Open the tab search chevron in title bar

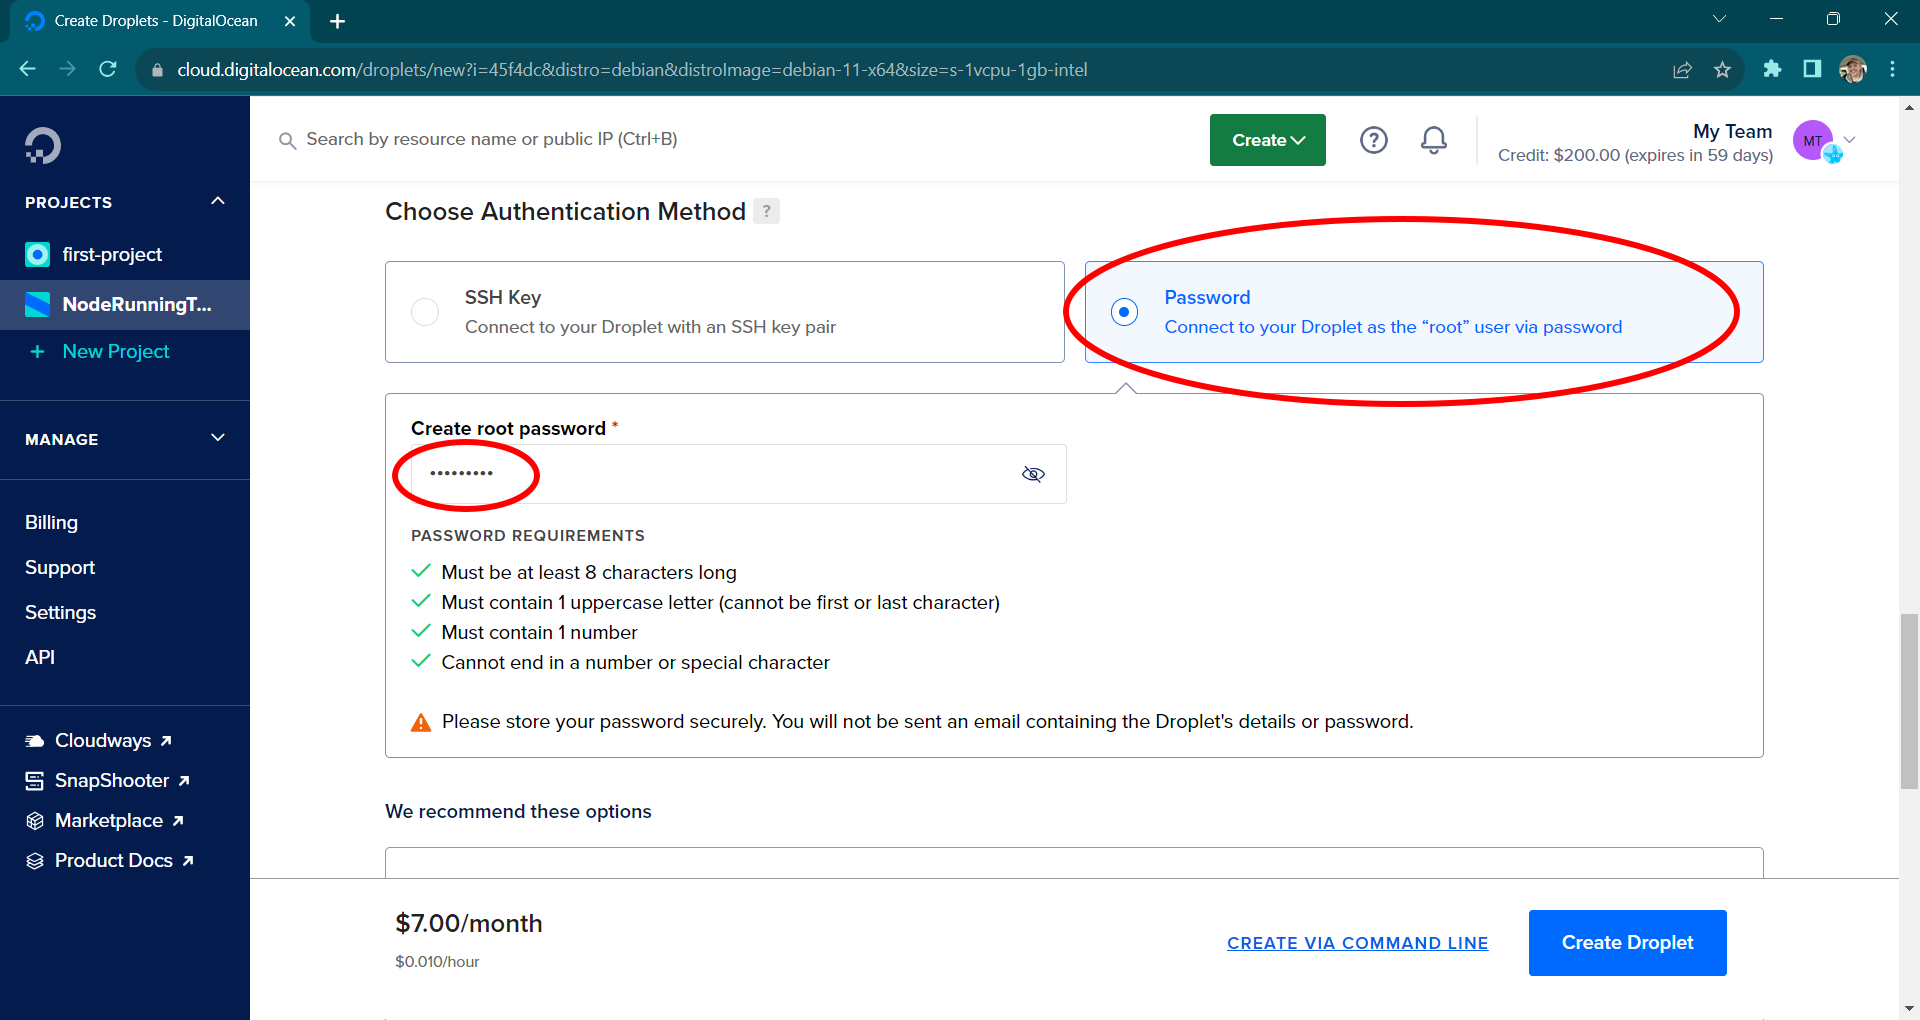click(x=1719, y=19)
